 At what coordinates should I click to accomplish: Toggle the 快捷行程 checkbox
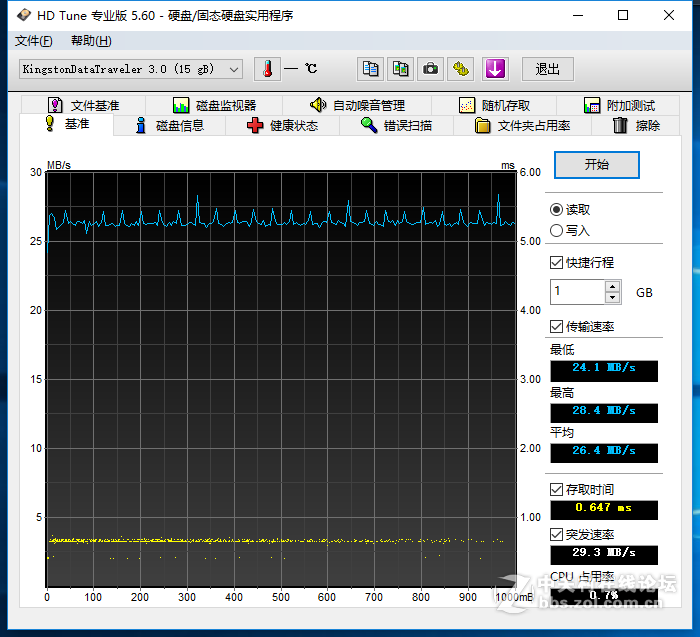point(557,263)
